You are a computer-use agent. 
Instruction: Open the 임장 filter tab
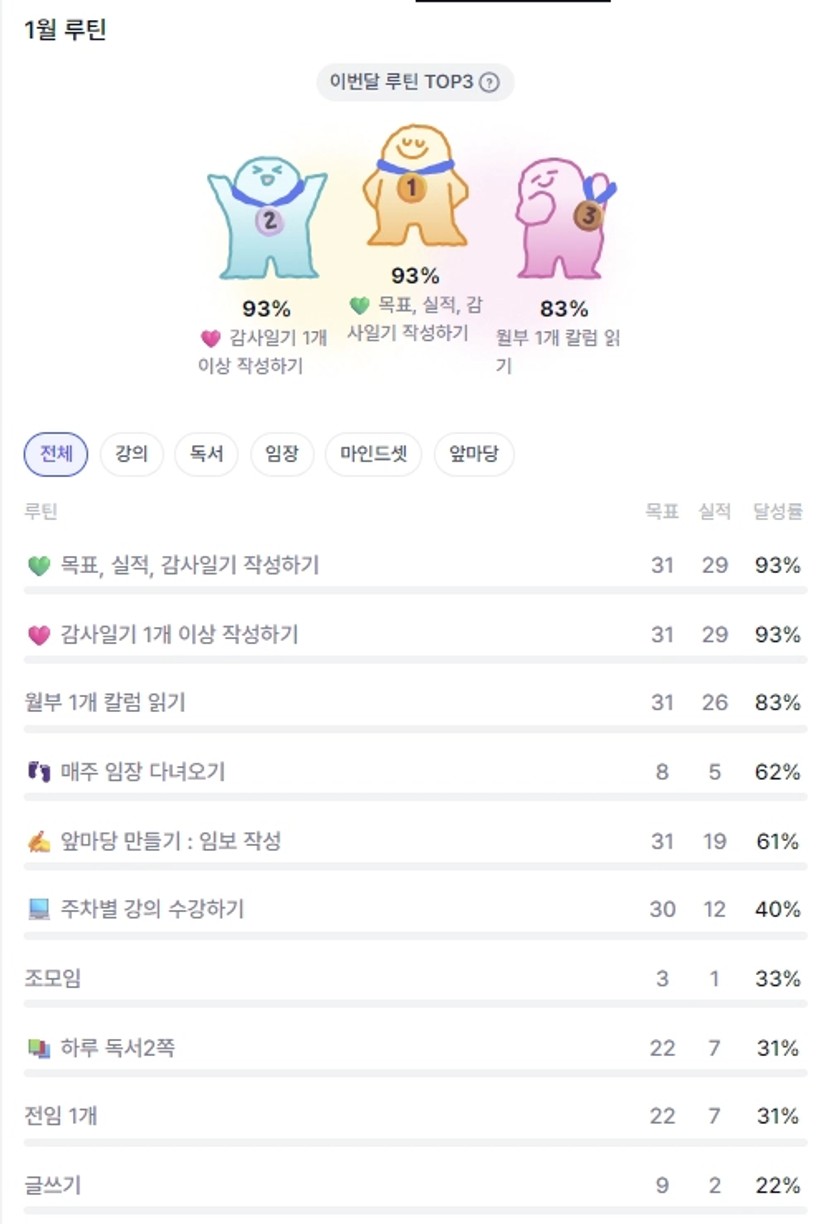[282, 455]
